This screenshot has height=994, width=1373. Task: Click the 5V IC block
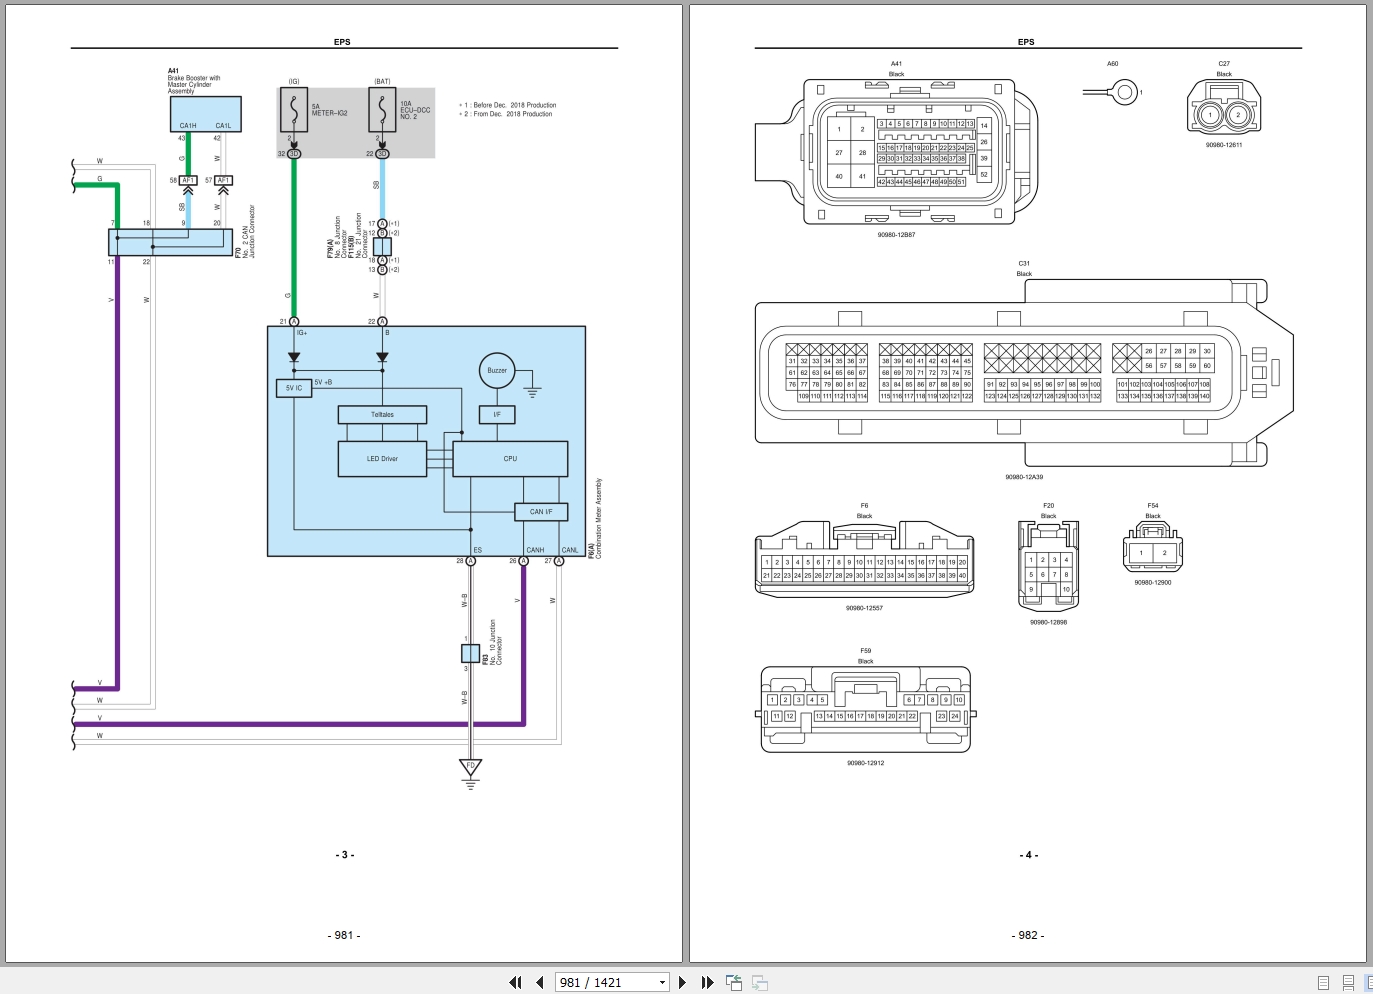294,388
